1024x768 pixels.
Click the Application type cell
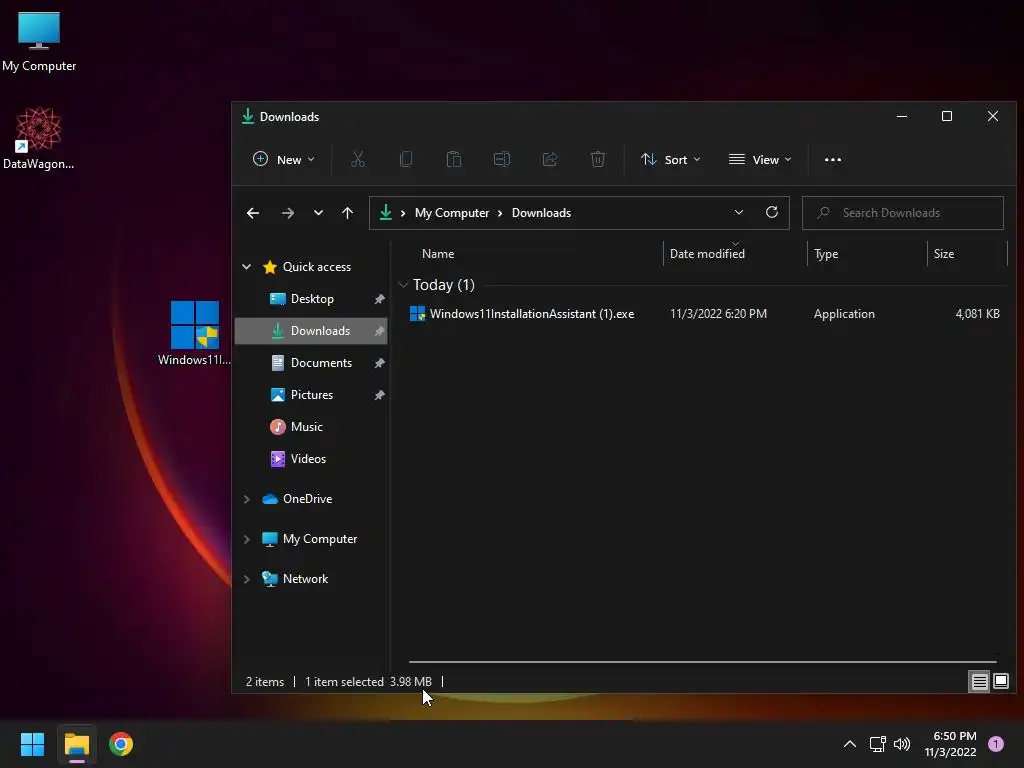coord(844,314)
